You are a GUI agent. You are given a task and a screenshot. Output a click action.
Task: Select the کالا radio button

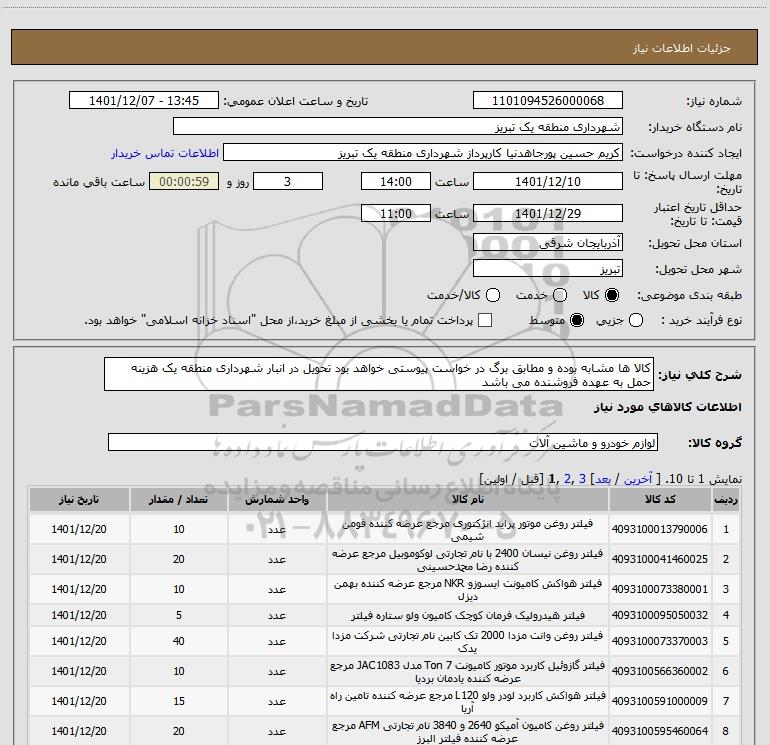click(612, 295)
